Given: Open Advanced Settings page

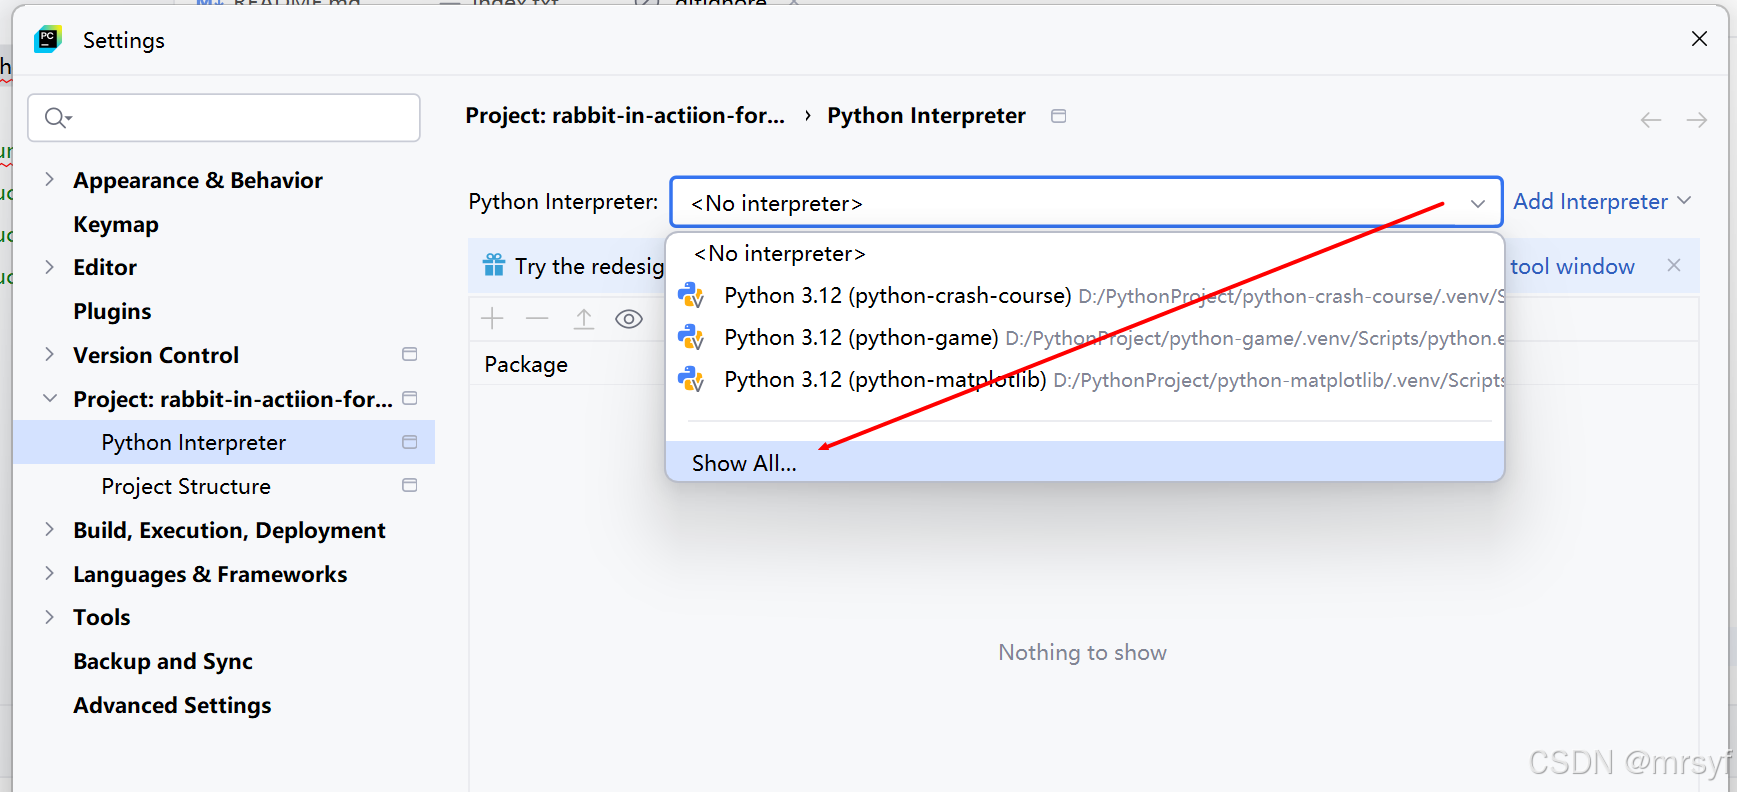Looking at the screenshot, I should coord(172,705).
